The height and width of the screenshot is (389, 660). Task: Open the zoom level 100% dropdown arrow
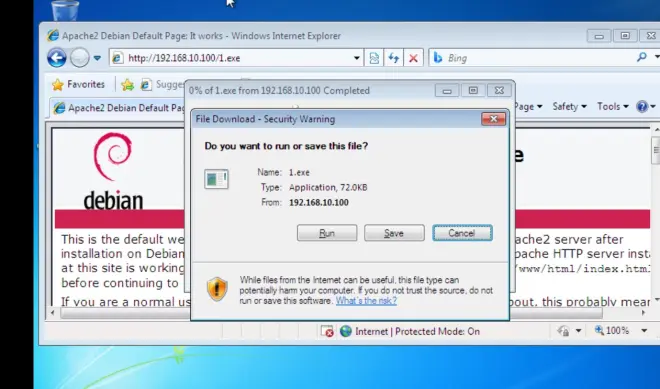tap(644, 331)
